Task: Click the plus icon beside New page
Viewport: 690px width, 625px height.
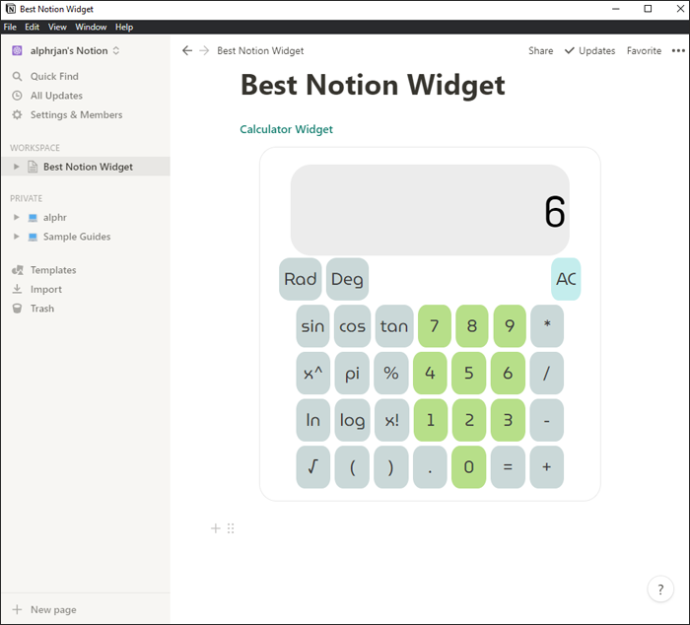Action: (x=17, y=610)
